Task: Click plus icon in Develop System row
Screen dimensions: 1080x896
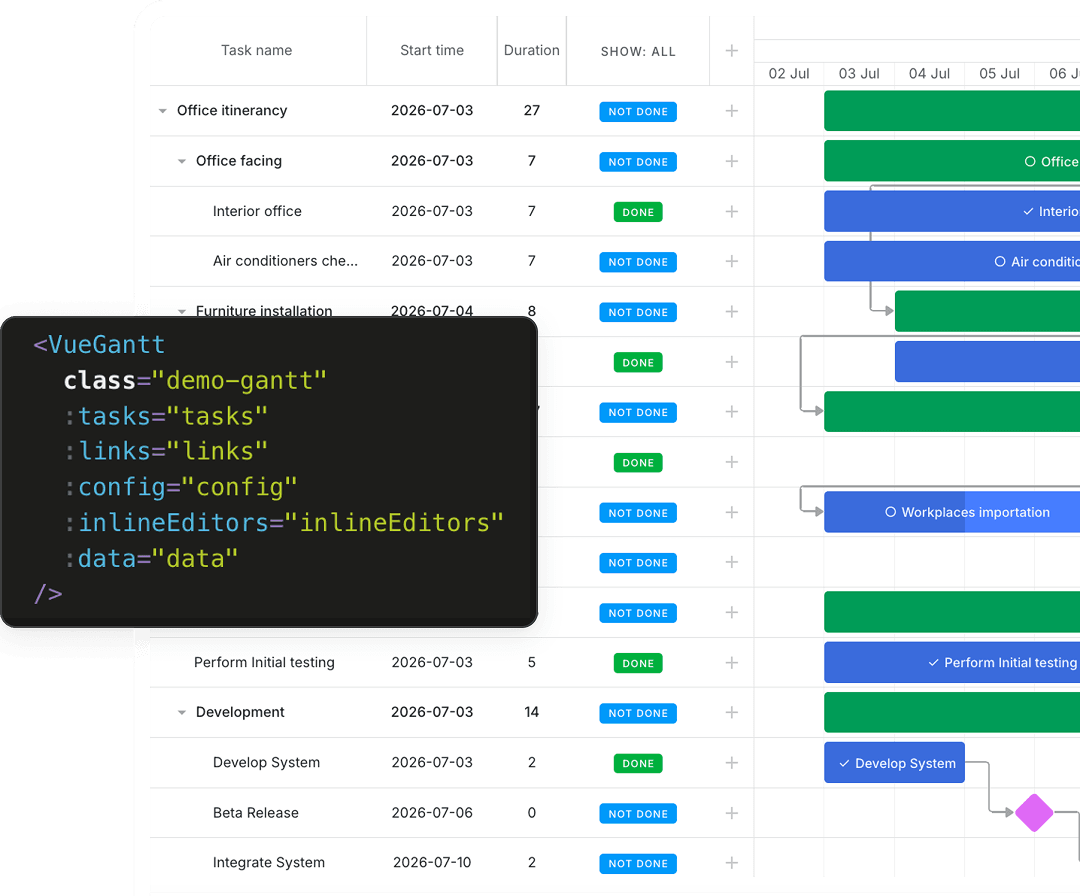Action: click(x=731, y=762)
